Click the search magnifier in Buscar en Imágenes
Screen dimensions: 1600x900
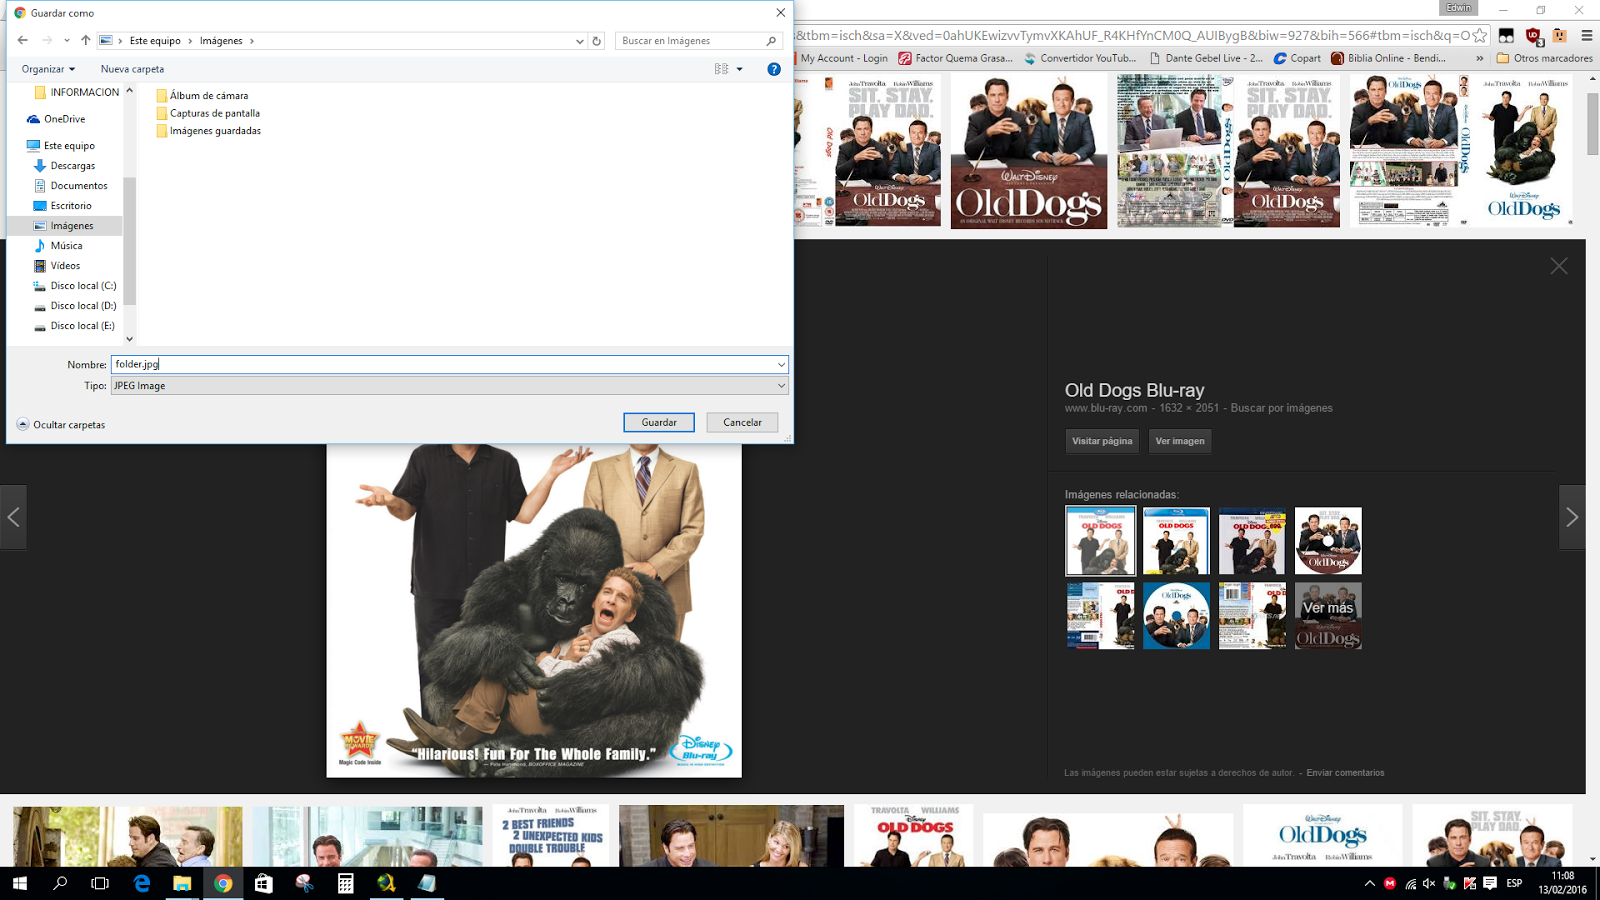(771, 41)
